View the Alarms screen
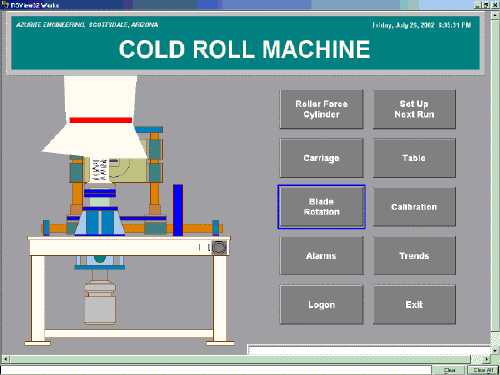 tap(321, 256)
